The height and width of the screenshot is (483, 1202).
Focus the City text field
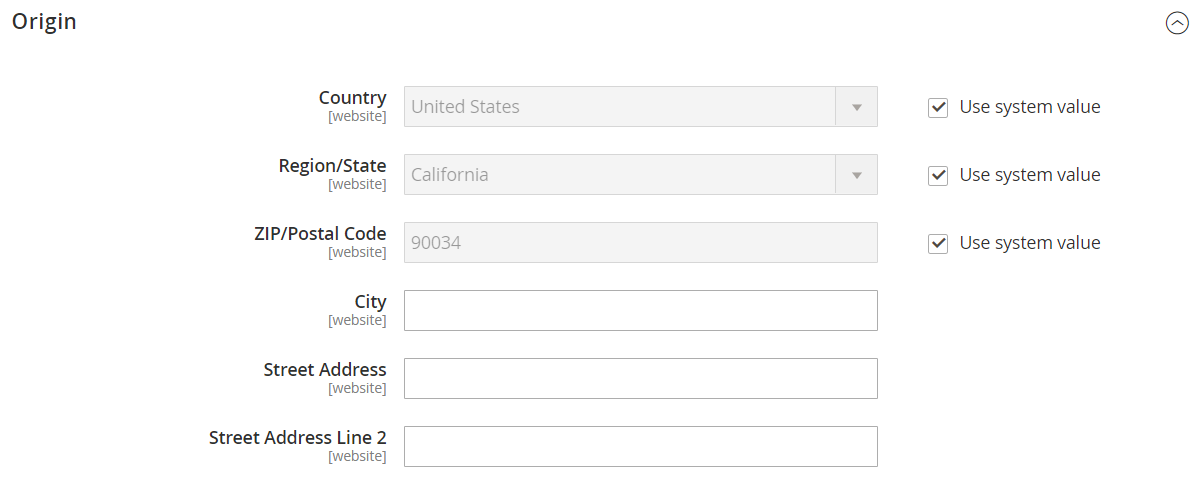point(641,310)
